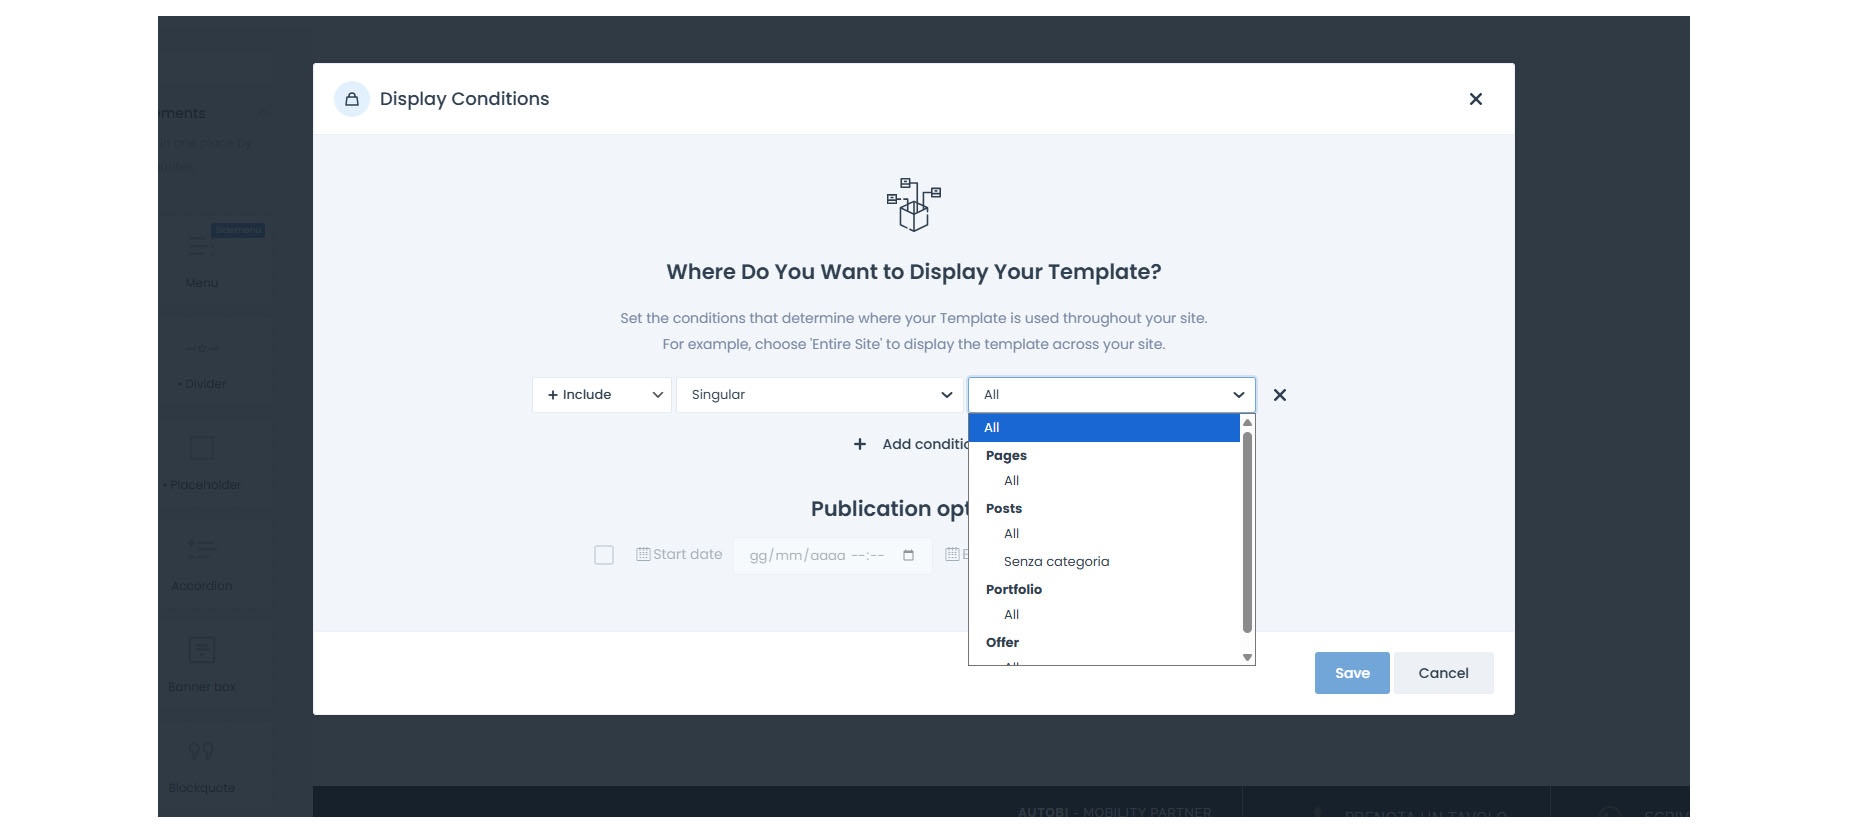Select highlighted All option in list
This screenshot has height=834, width=1849.
click(1104, 428)
